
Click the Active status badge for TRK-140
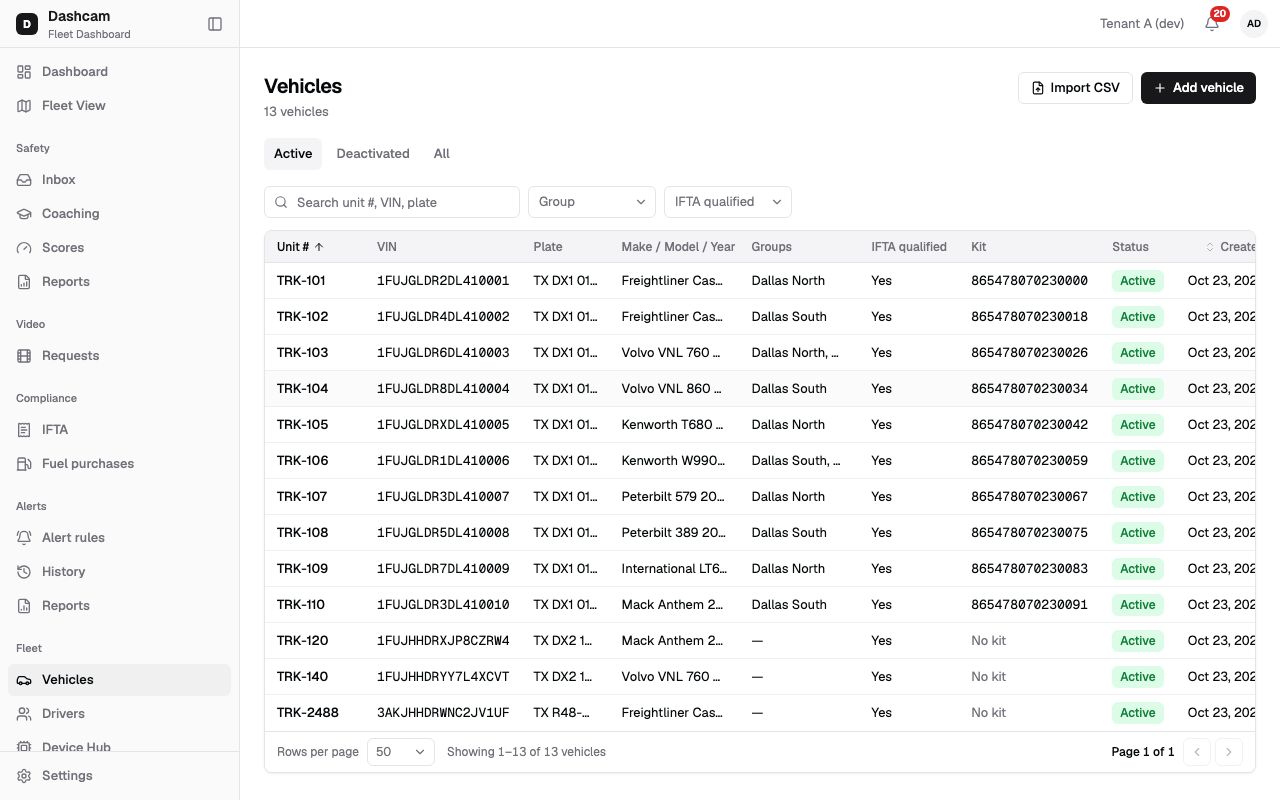click(x=1138, y=677)
